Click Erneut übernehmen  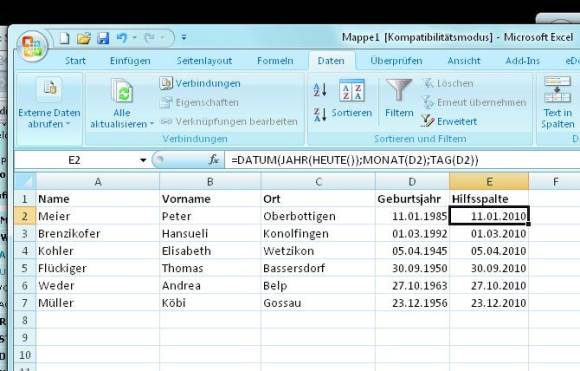click(474, 102)
